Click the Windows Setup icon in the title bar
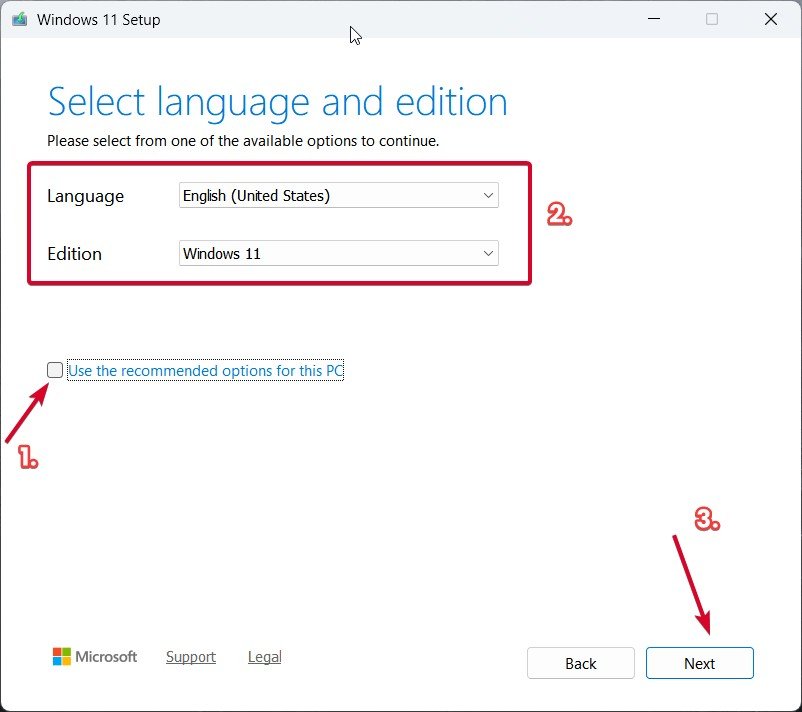Screen dimensions: 802x712 tap(21, 18)
